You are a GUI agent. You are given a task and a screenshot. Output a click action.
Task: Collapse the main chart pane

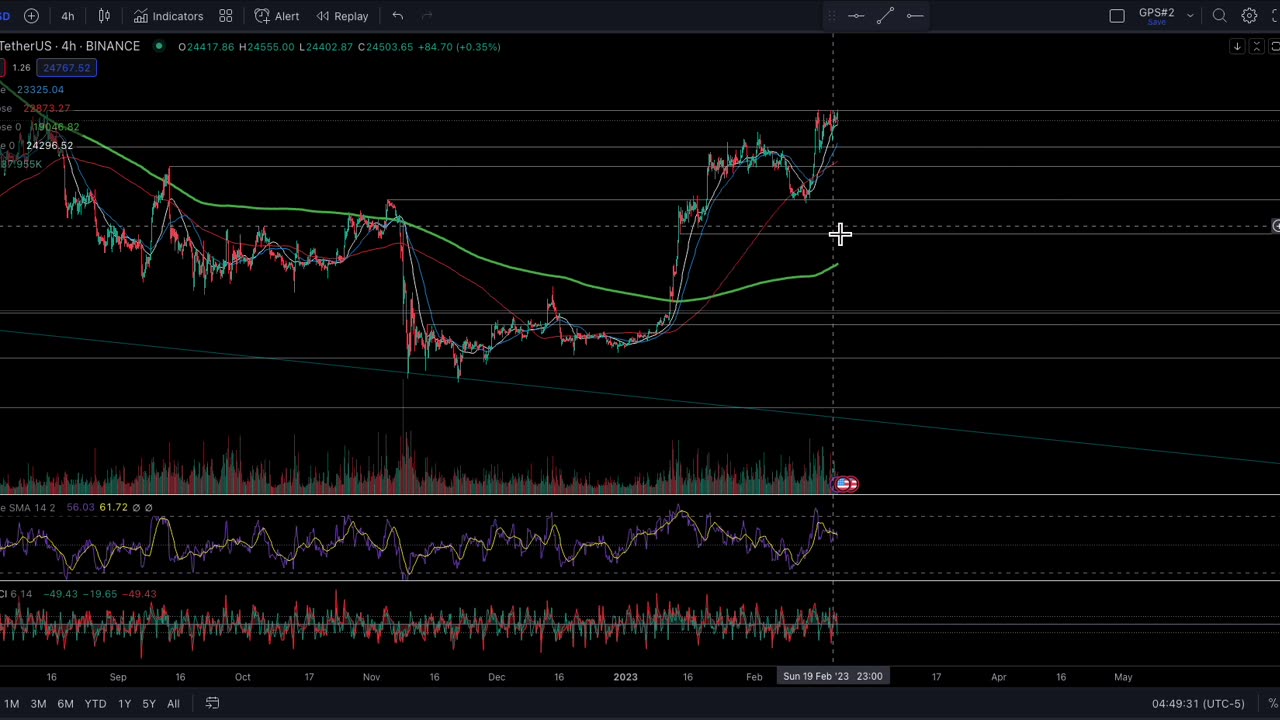coord(1257,47)
